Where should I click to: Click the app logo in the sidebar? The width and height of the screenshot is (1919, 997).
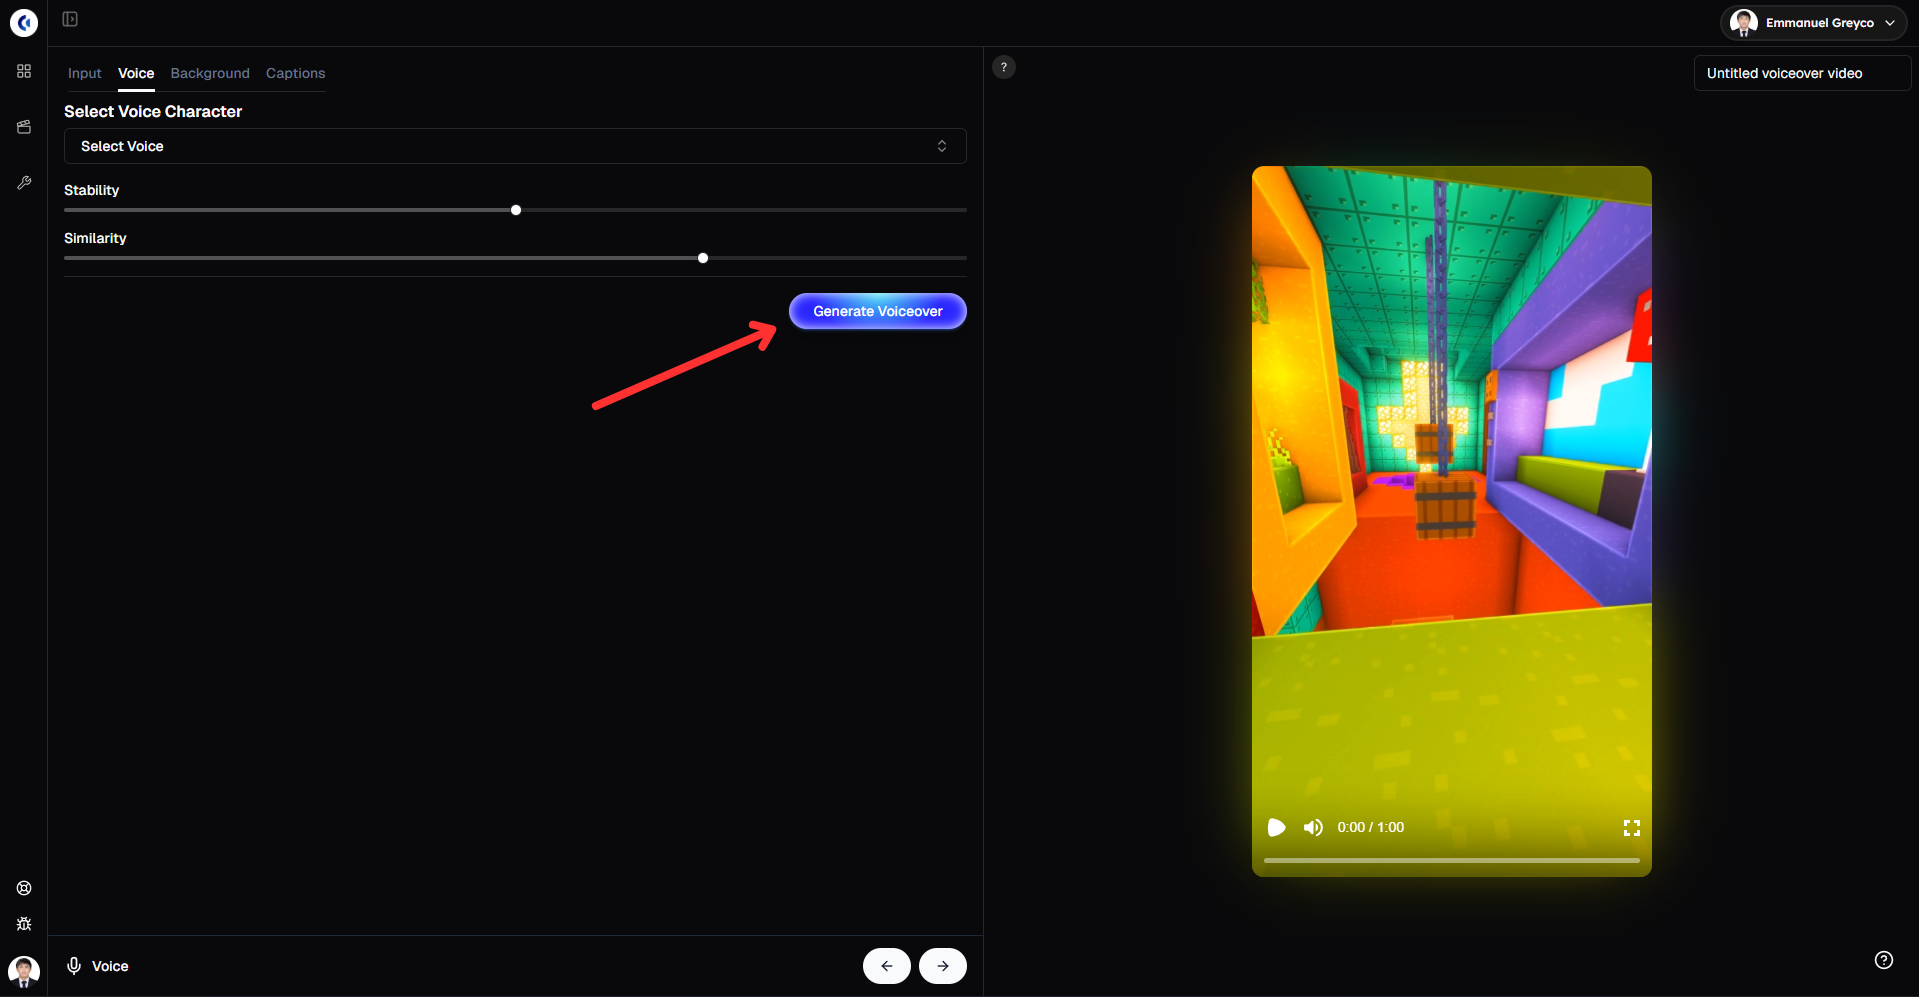pos(24,22)
